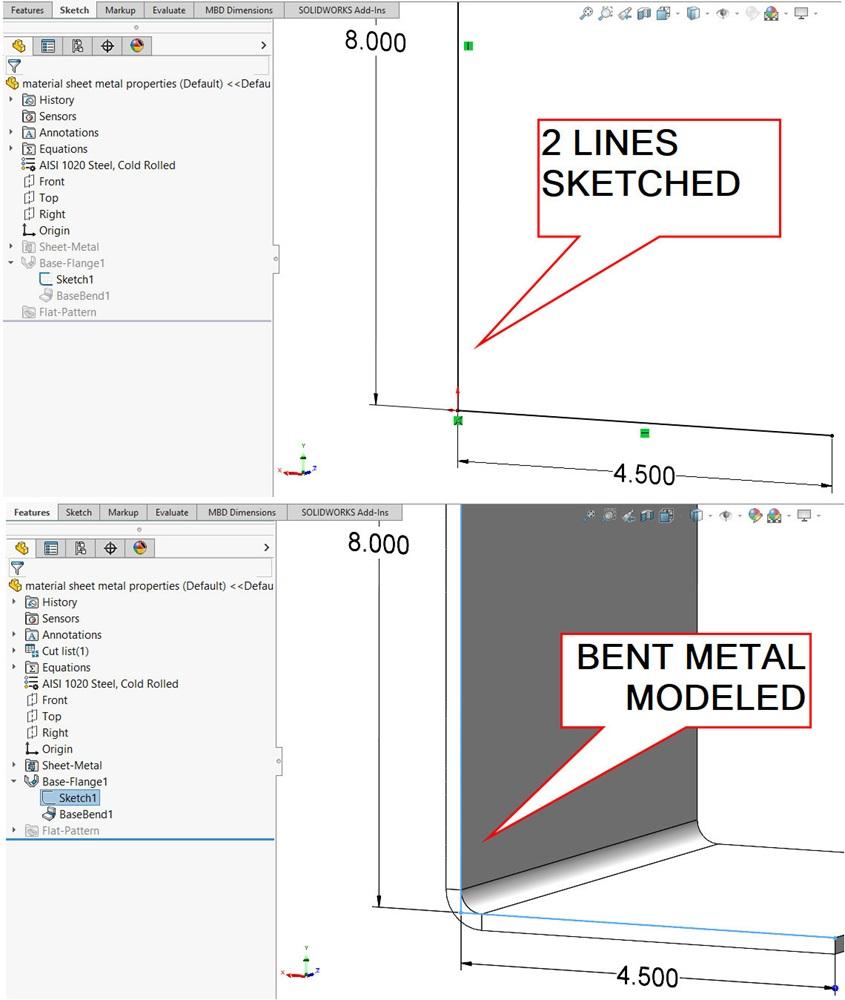Open the DisplayManager tab in the lower panel
The image size is (845, 1000).
[x=139, y=548]
